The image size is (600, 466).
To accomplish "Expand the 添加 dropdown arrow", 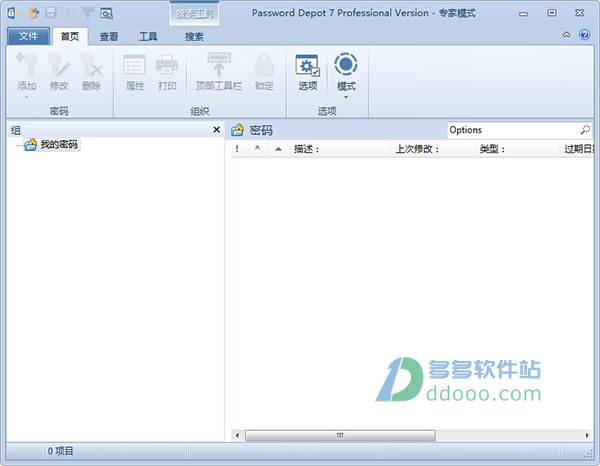I will click(26, 97).
